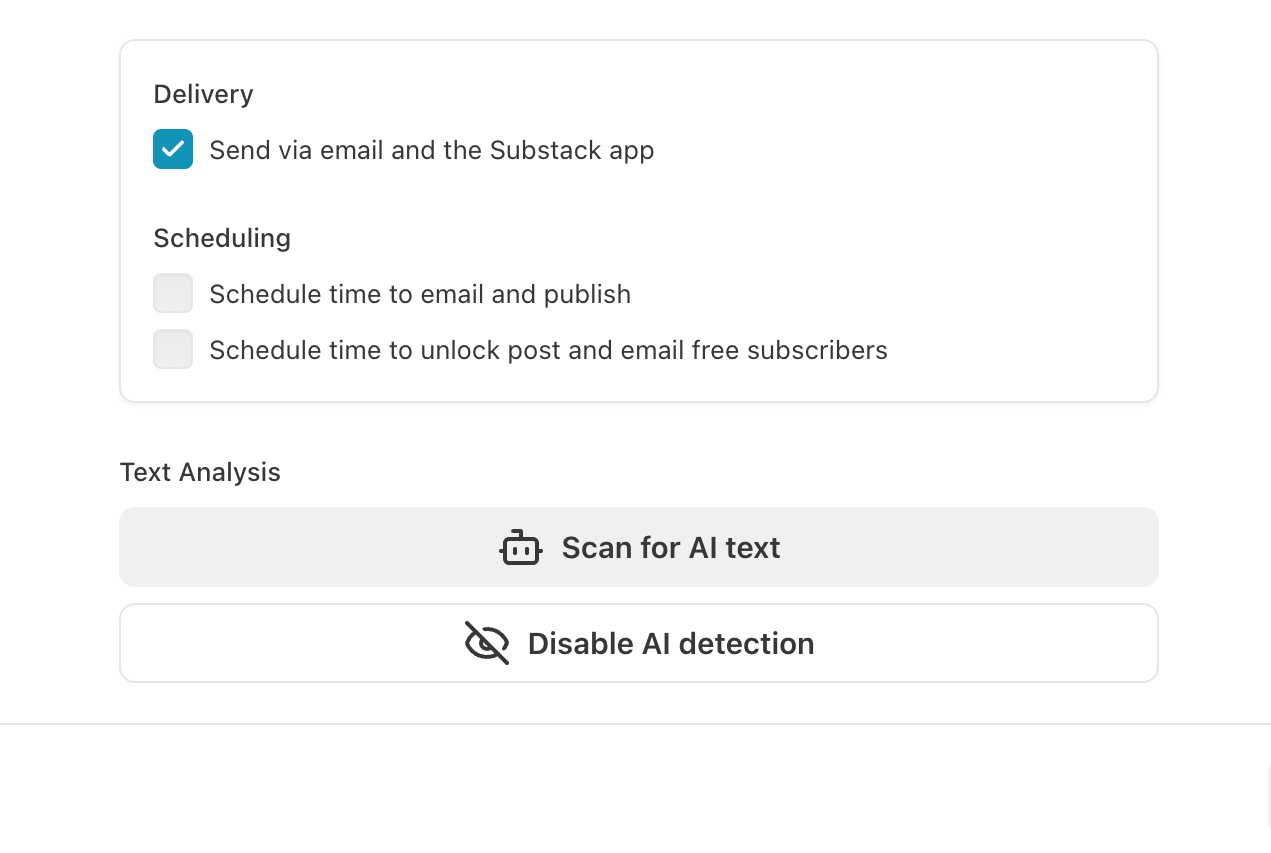
Task: Click the 'Schedule time to email and publish' label text
Action: [x=420, y=294]
